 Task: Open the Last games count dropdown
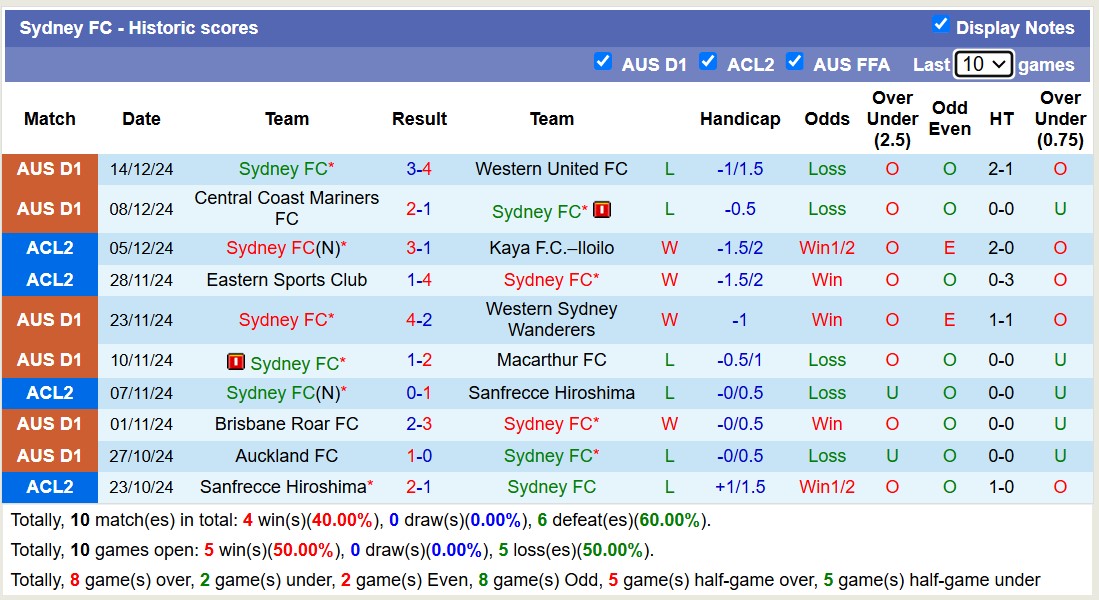(983, 63)
